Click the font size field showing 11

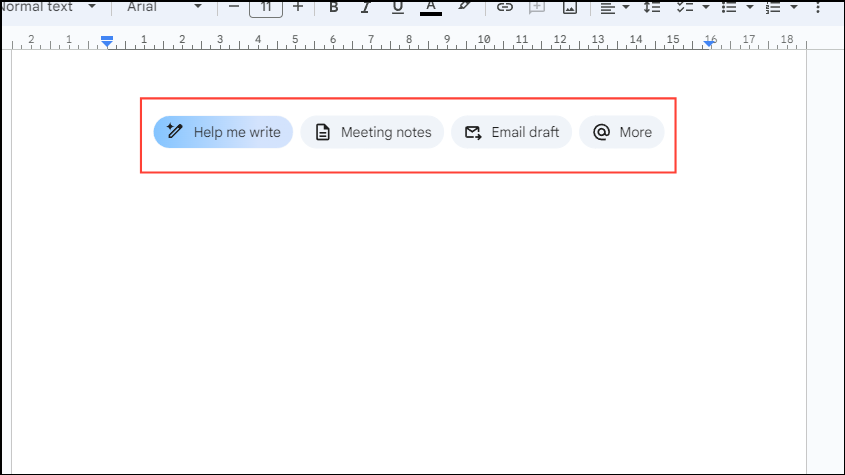click(x=266, y=8)
